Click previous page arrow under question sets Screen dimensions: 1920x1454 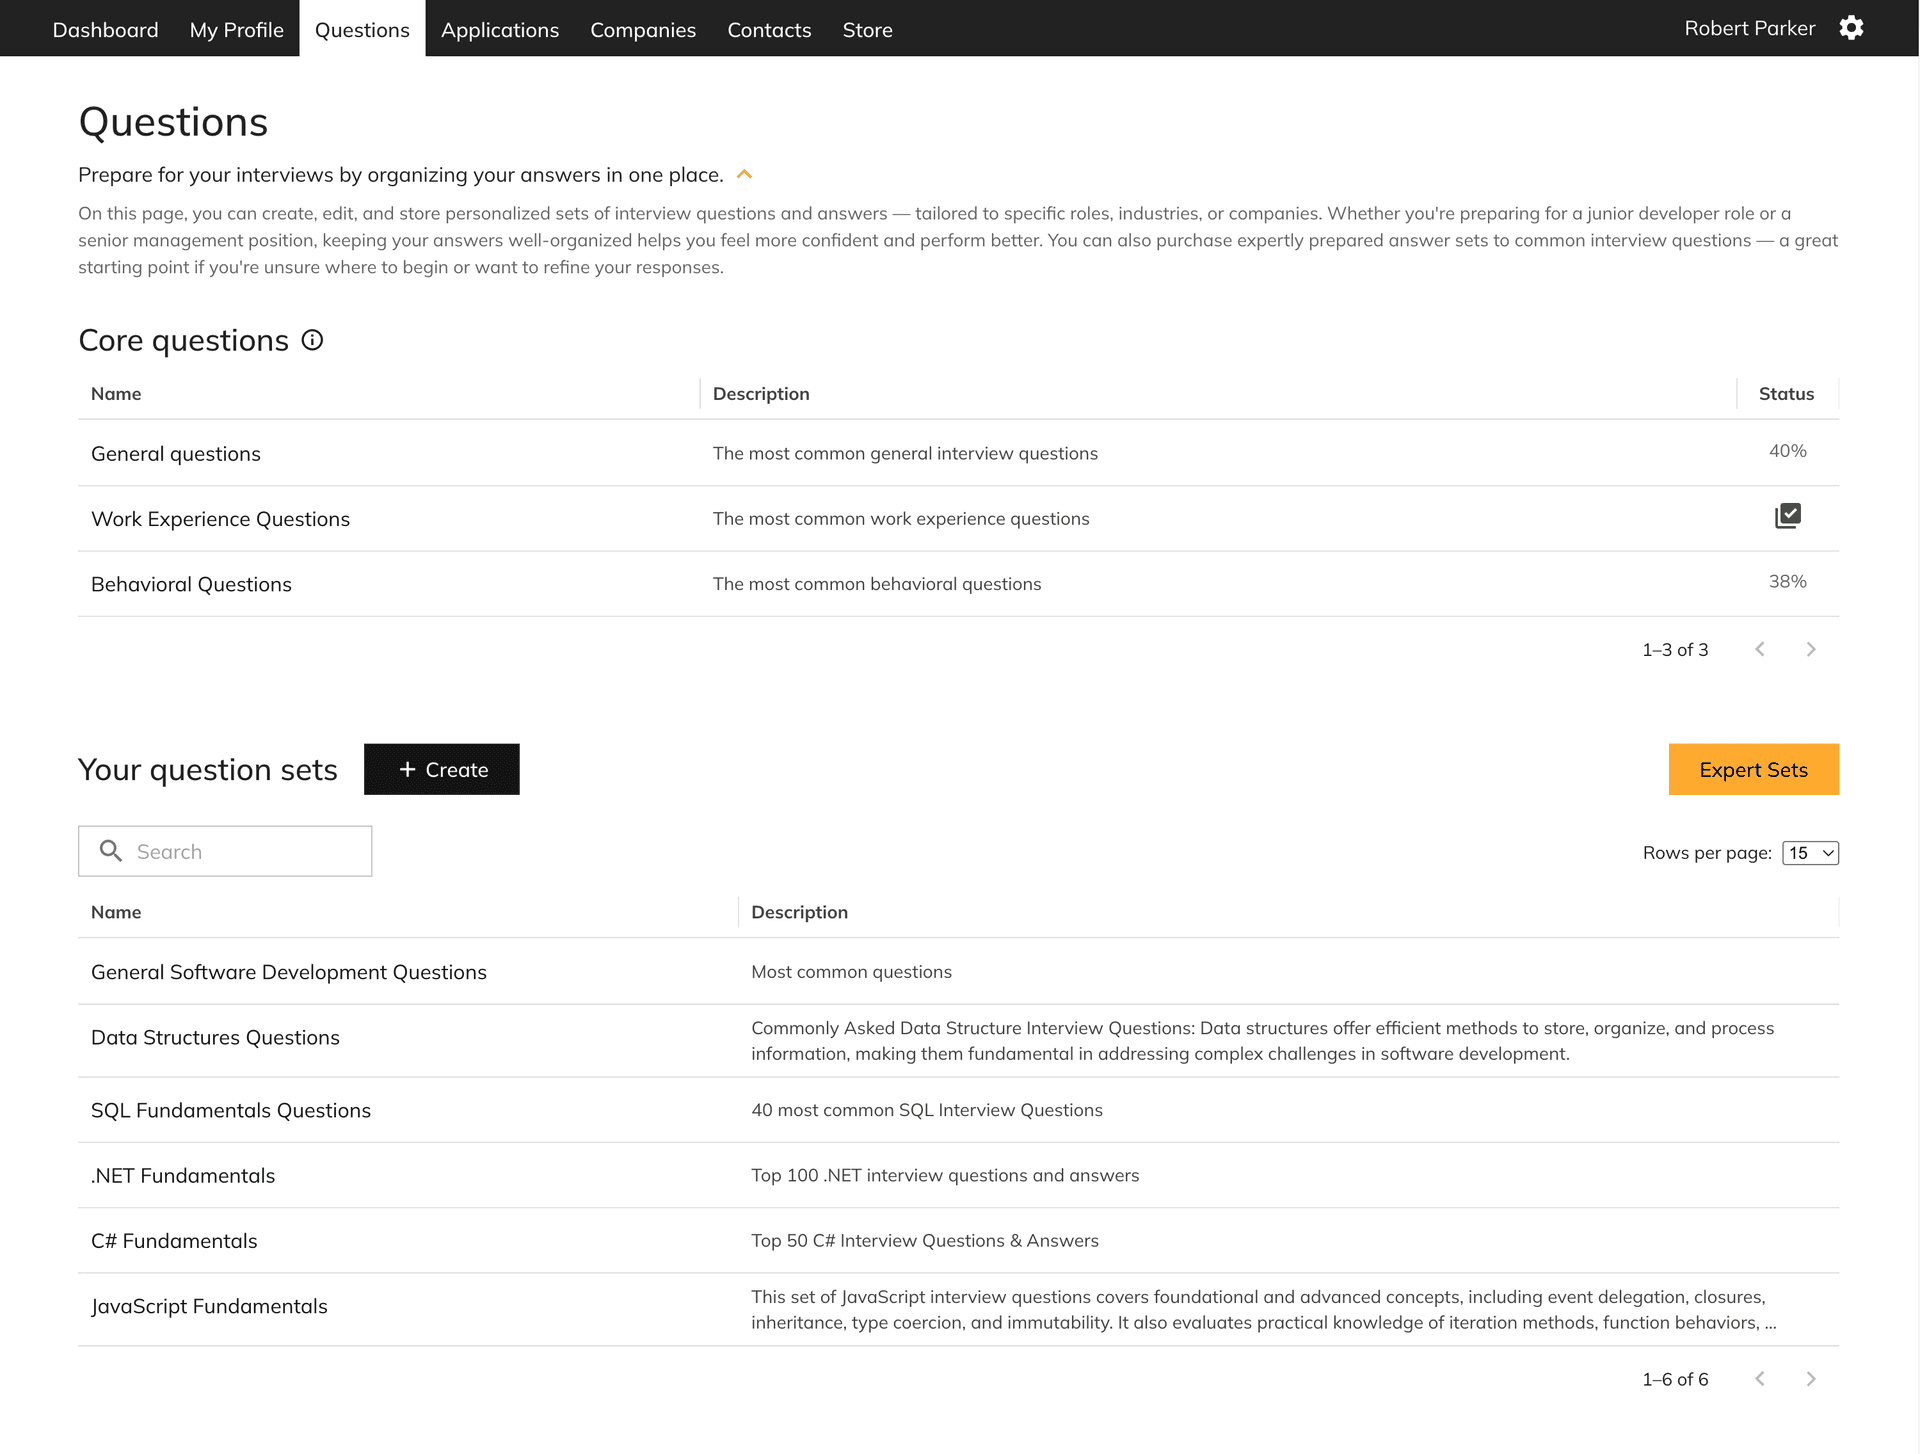(1760, 1378)
